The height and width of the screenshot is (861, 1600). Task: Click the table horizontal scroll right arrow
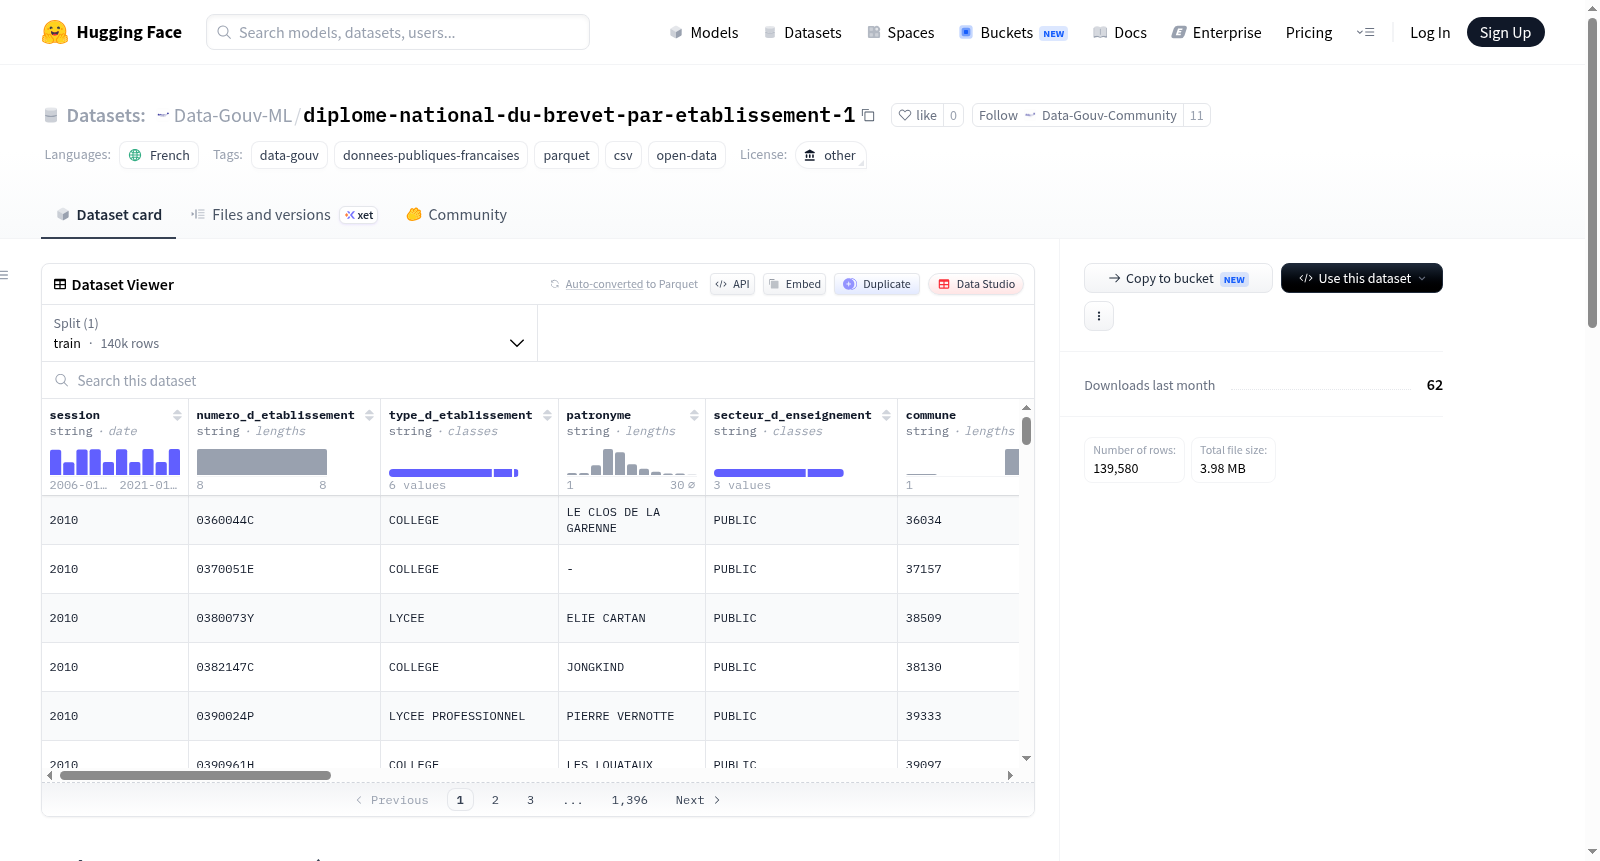click(1010, 775)
